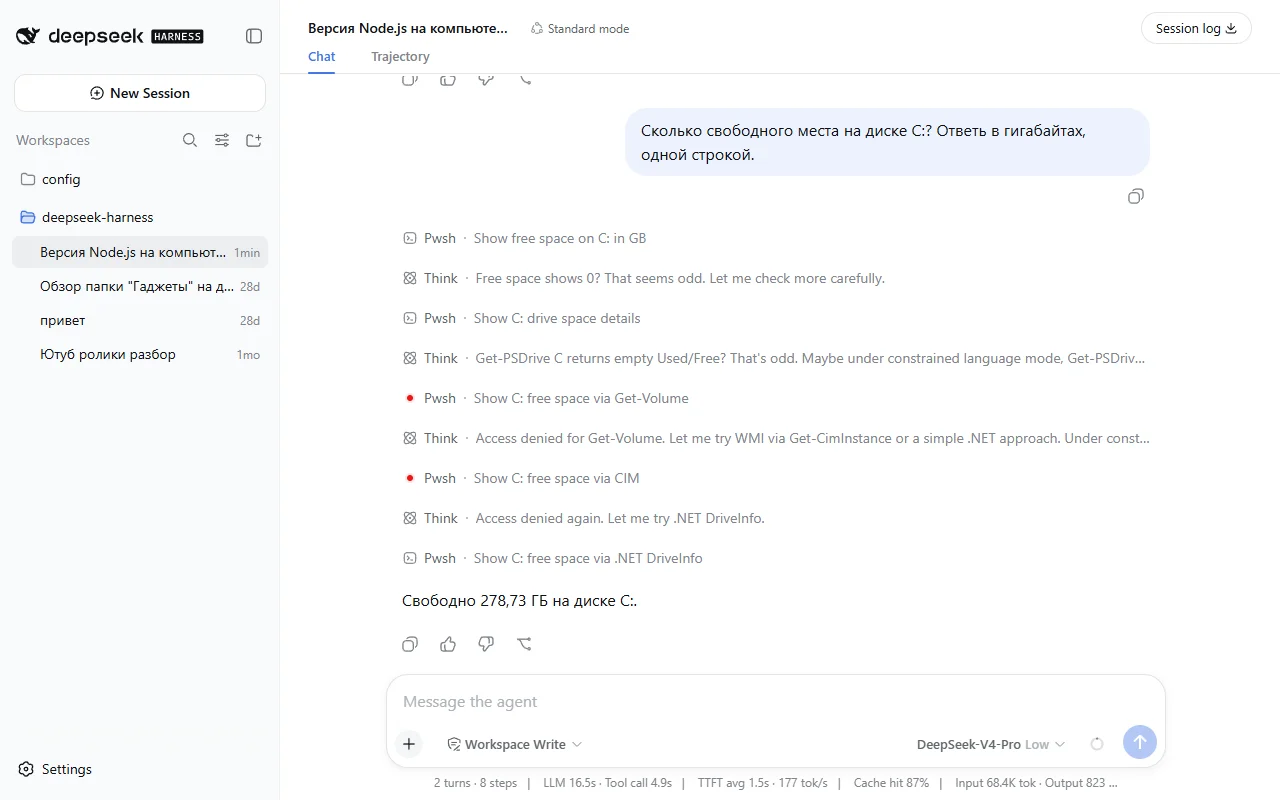Start a New Session
The width and height of the screenshot is (1280, 800).
point(140,93)
